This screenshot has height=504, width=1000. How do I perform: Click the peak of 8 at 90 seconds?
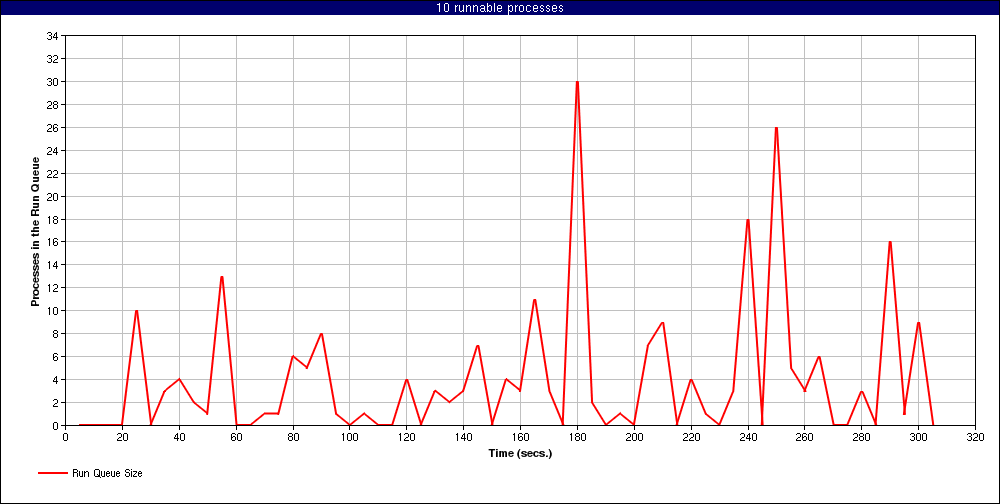[321, 334]
